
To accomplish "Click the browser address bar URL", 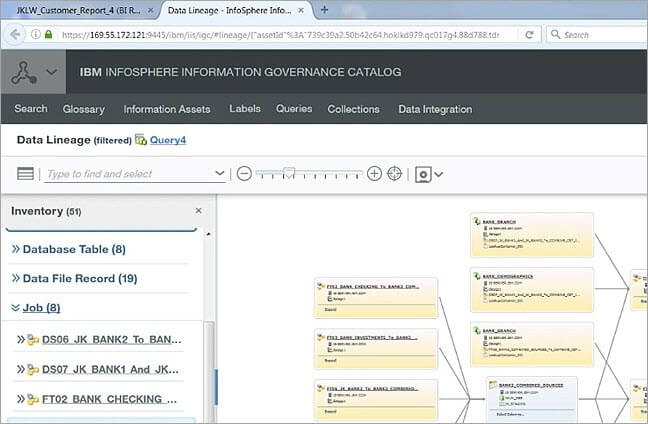I will pos(280,35).
